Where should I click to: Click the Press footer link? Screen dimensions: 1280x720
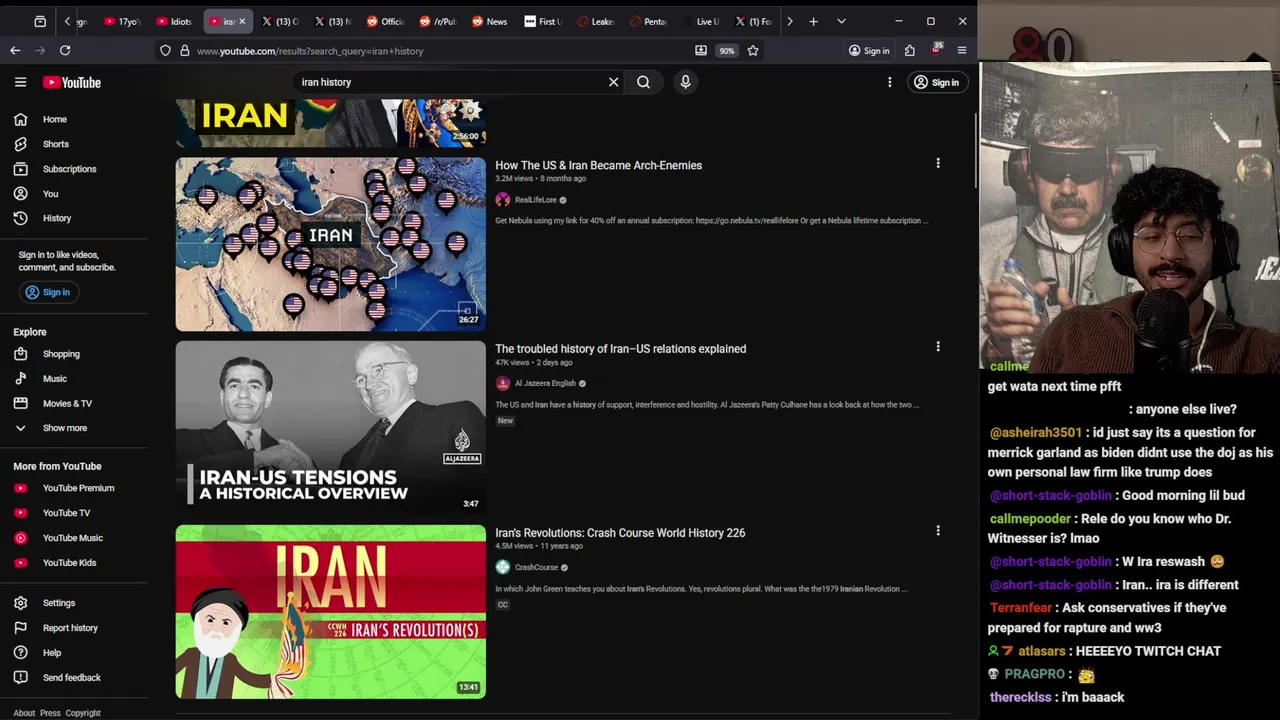[50, 713]
